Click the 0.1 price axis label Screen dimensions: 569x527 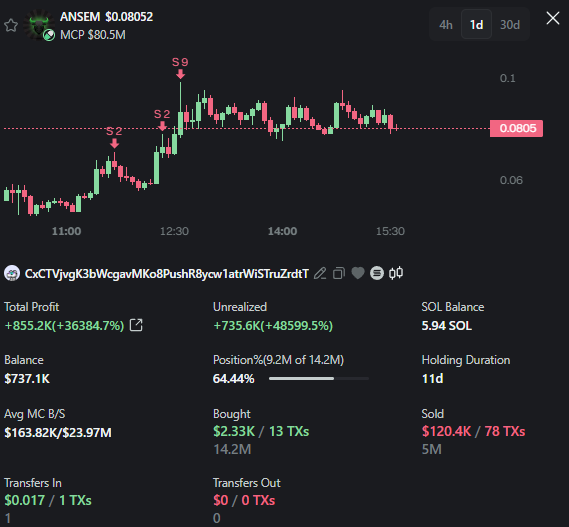click(507, 78)
